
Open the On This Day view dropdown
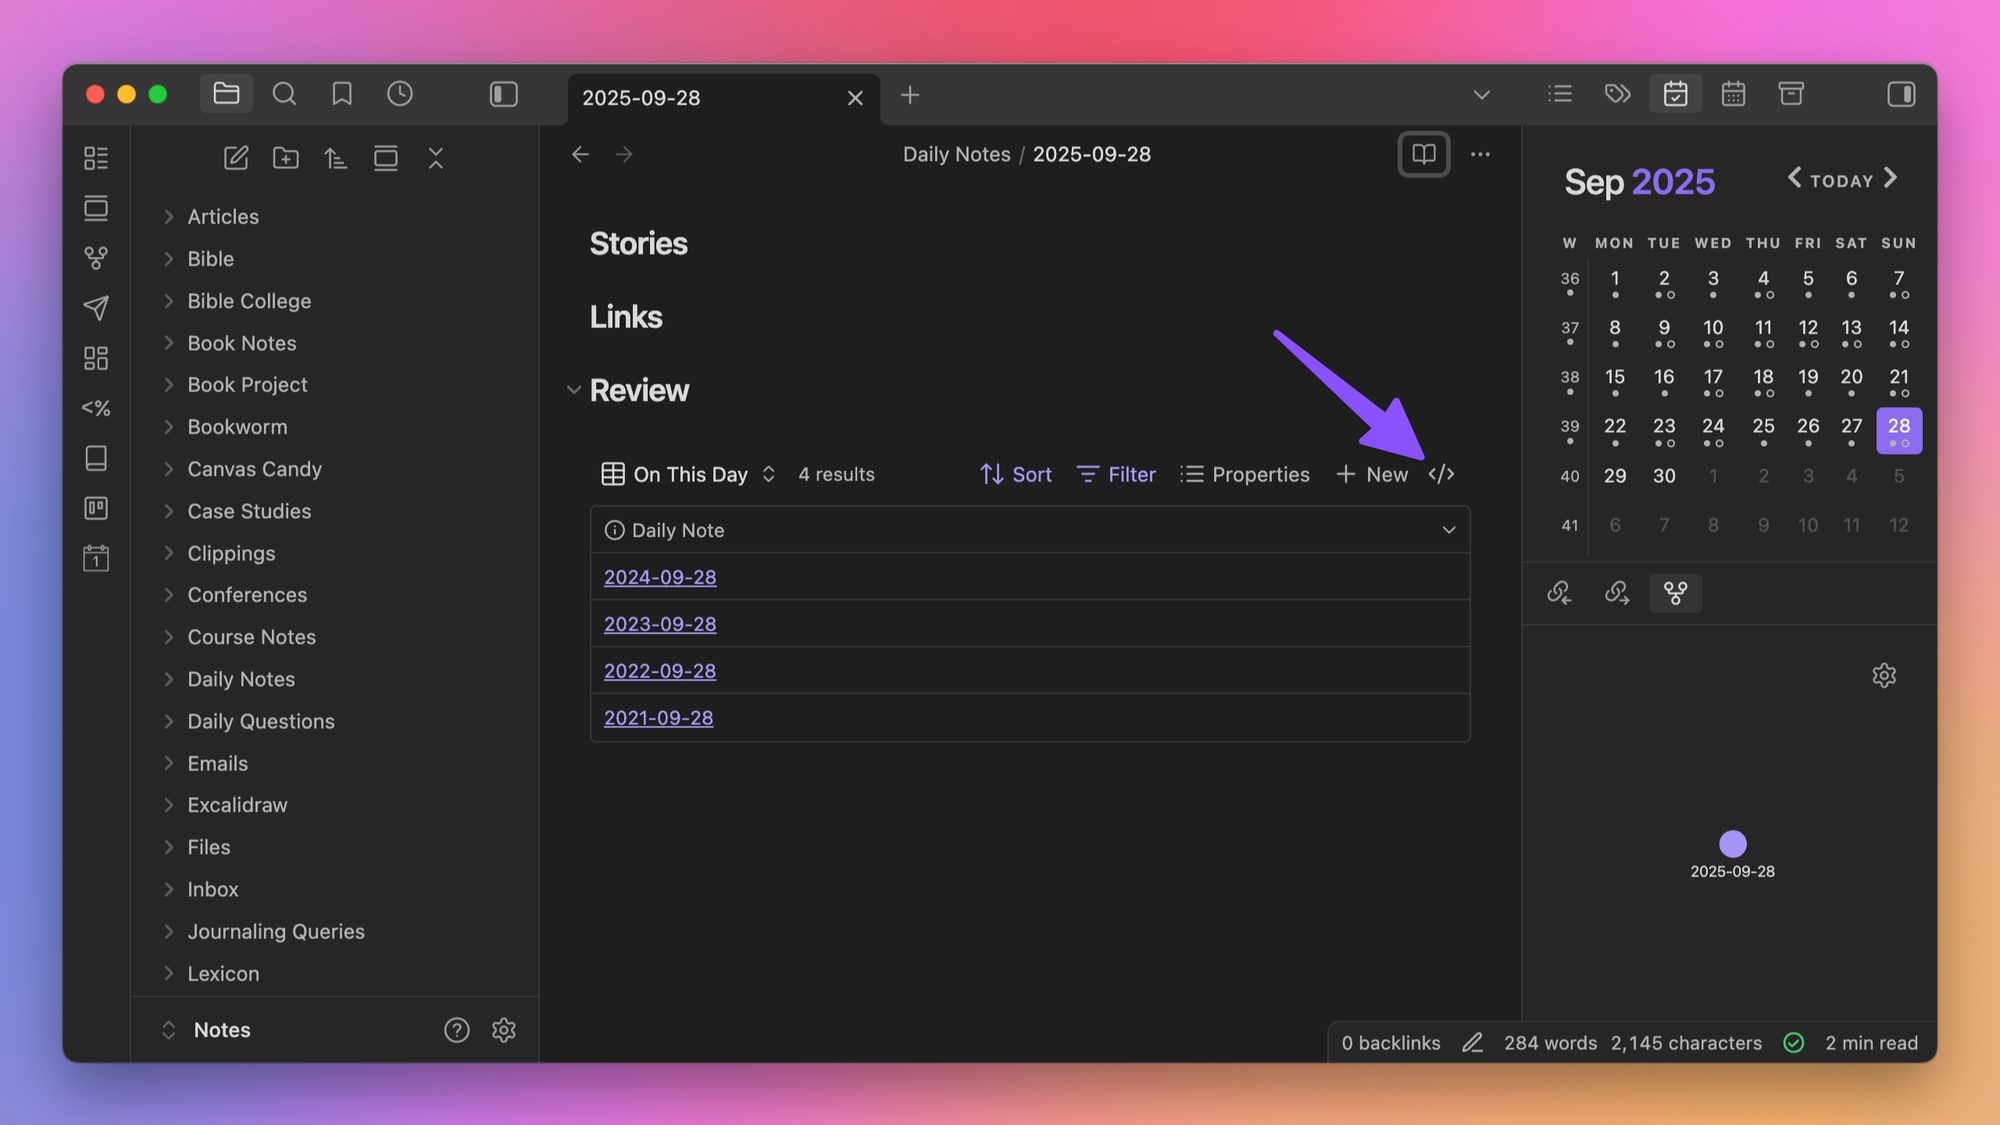(x=689, y=474)
